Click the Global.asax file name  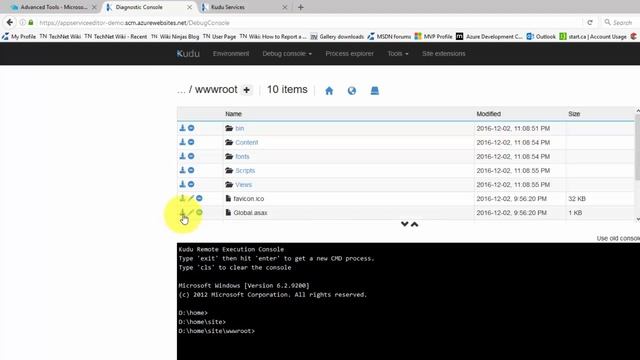(x=250, y=213)
